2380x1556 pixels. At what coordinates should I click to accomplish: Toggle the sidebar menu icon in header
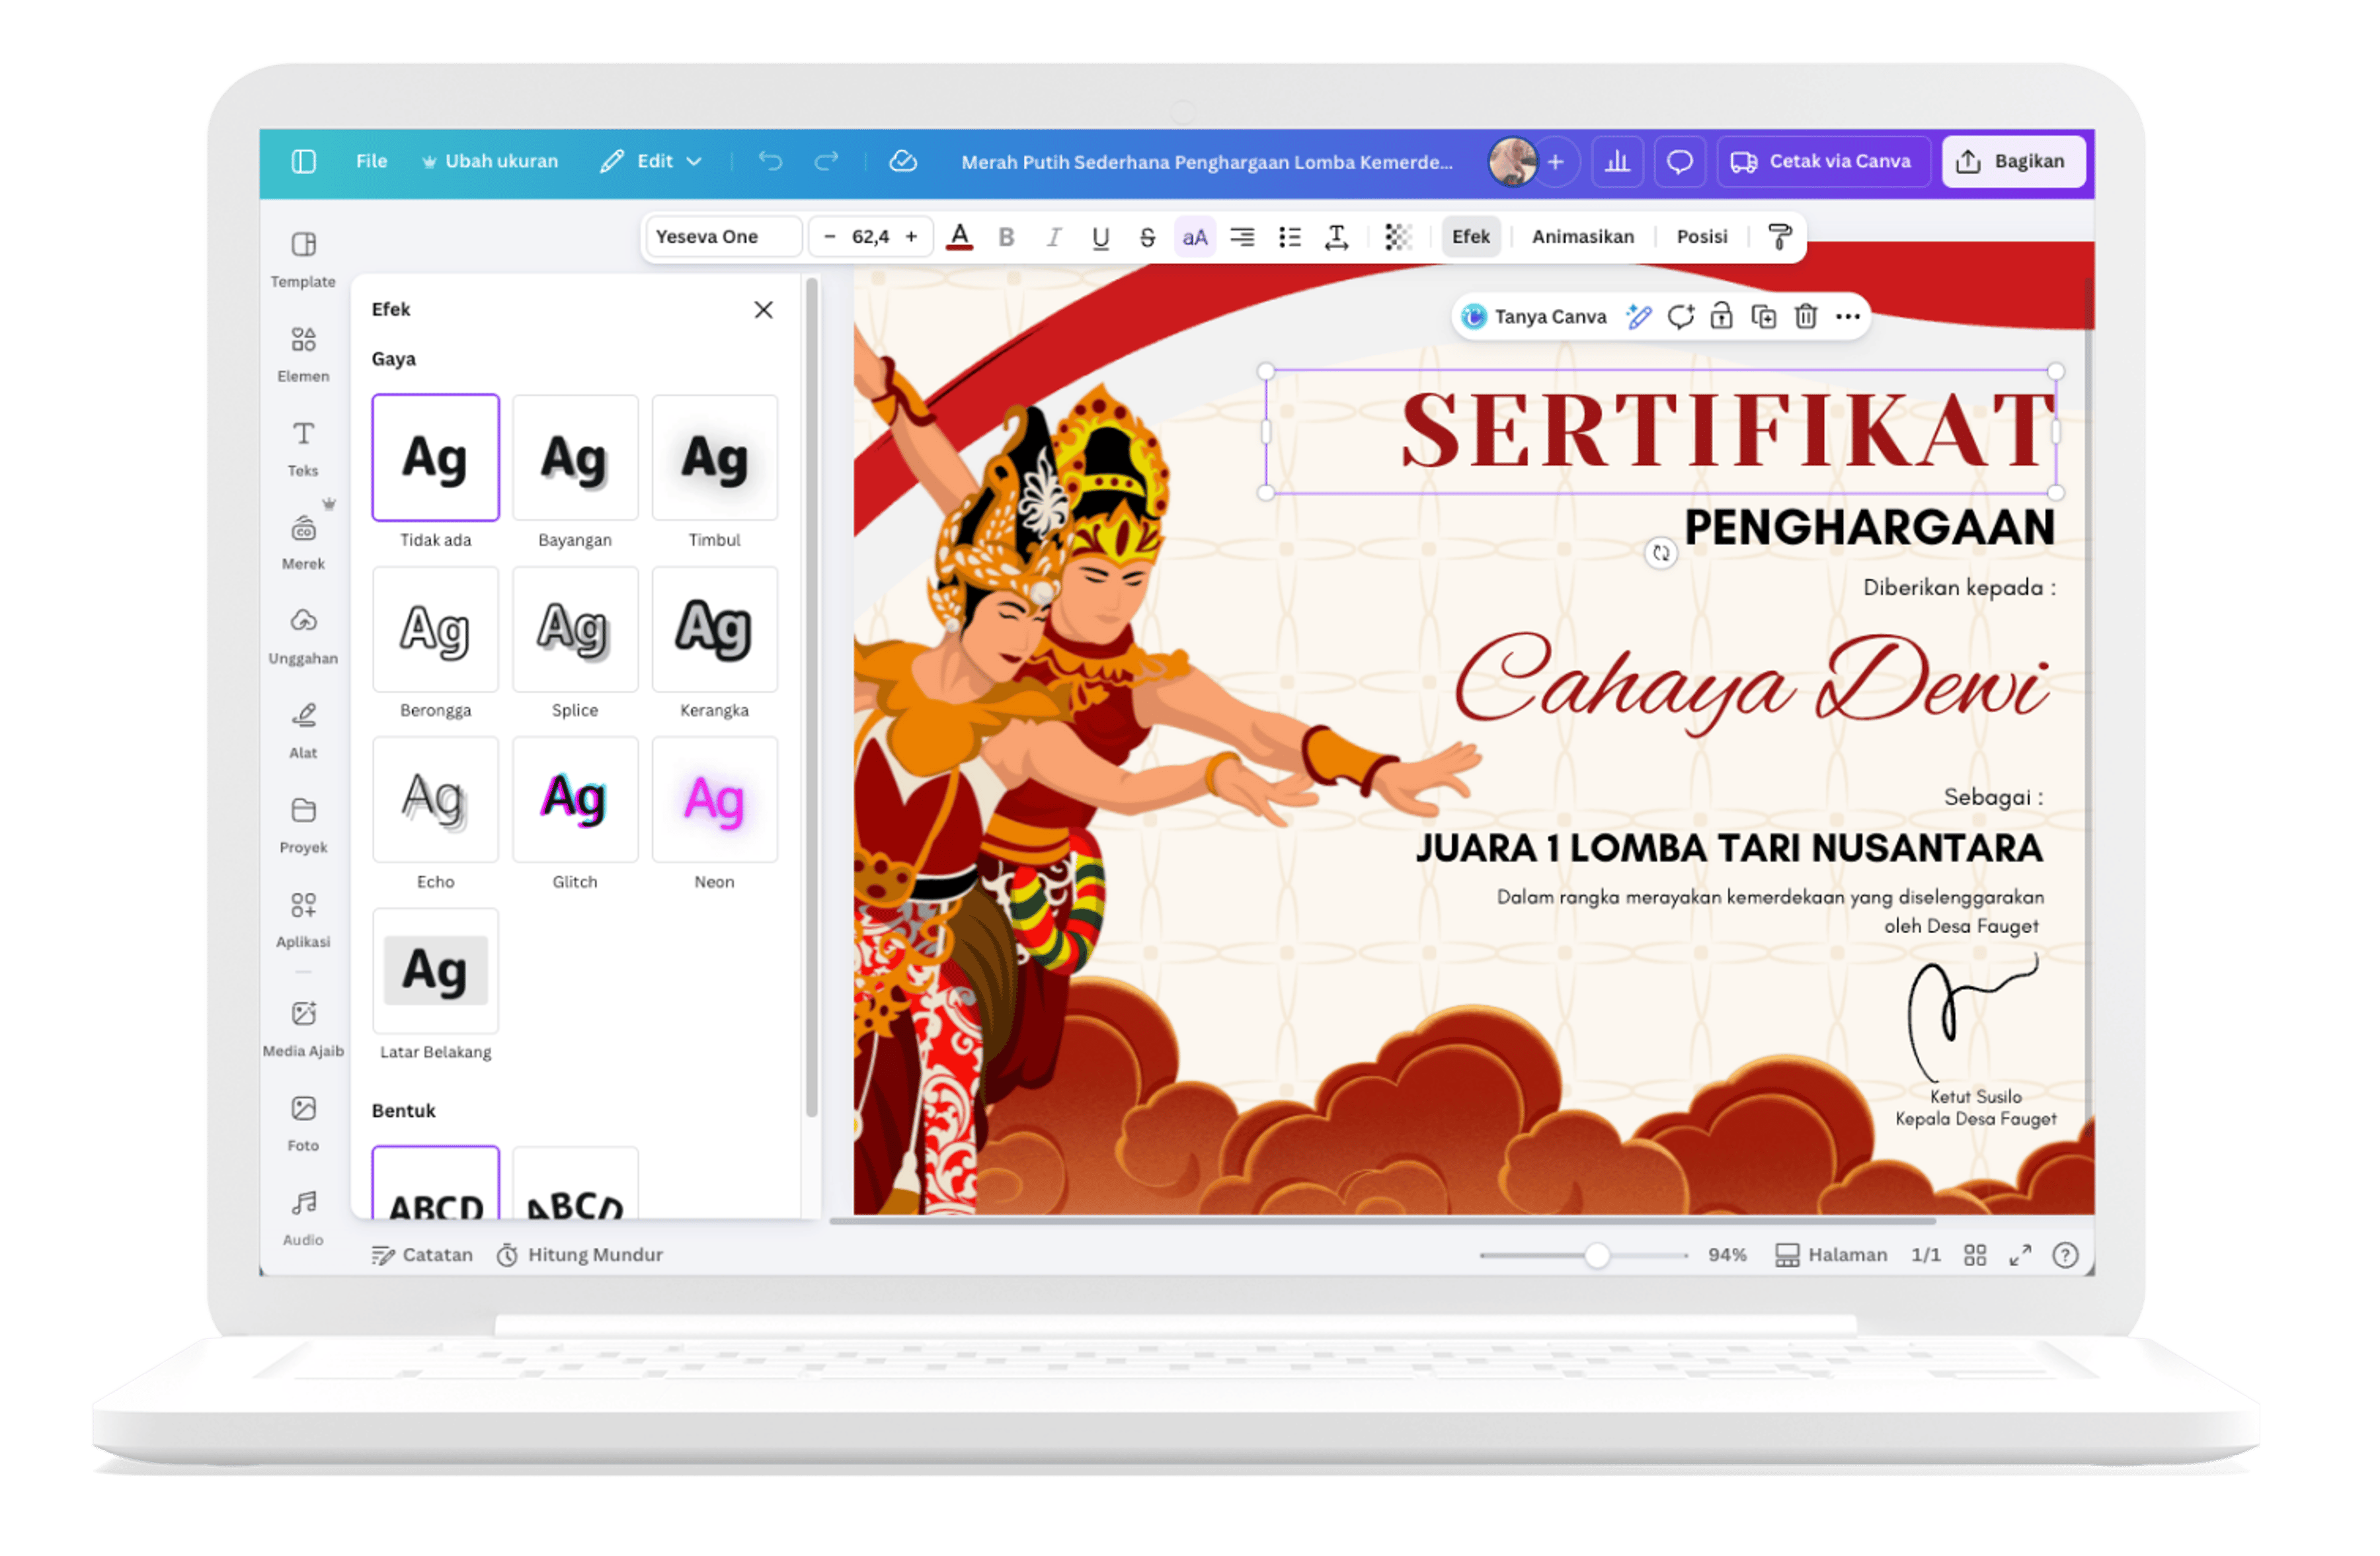click(304, 161)
